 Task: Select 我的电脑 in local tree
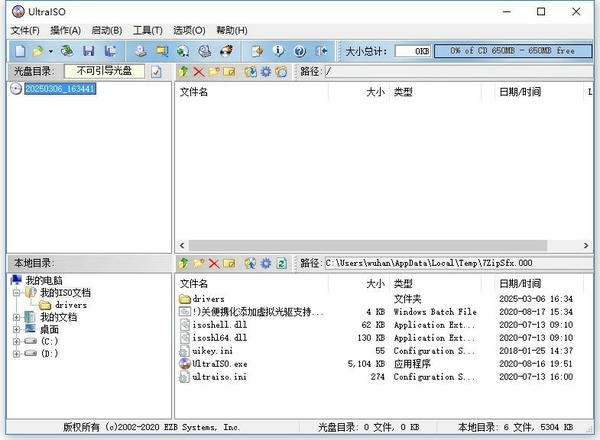(44, 280)
